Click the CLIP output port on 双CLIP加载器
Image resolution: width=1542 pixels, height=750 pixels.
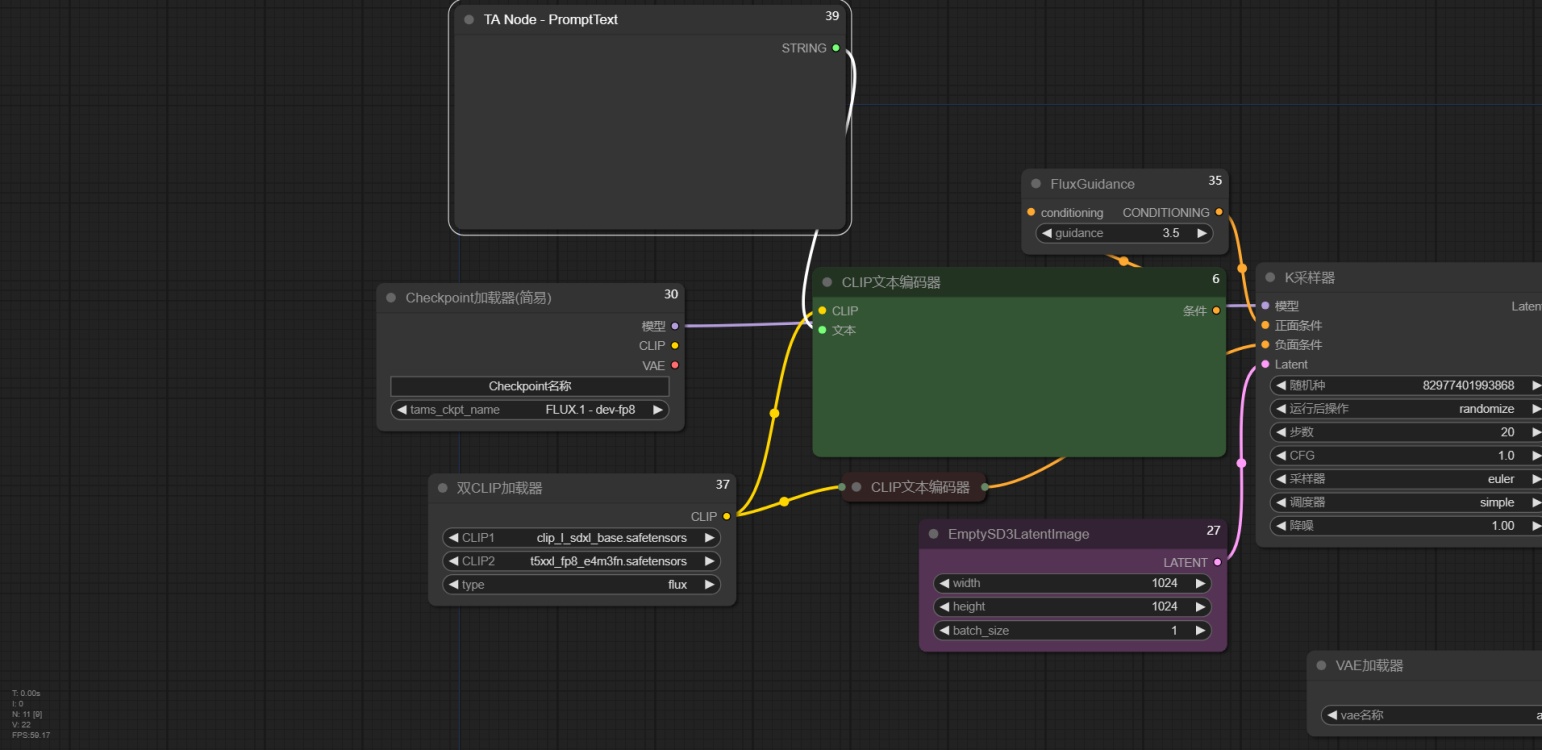click(x=726, y=516)
